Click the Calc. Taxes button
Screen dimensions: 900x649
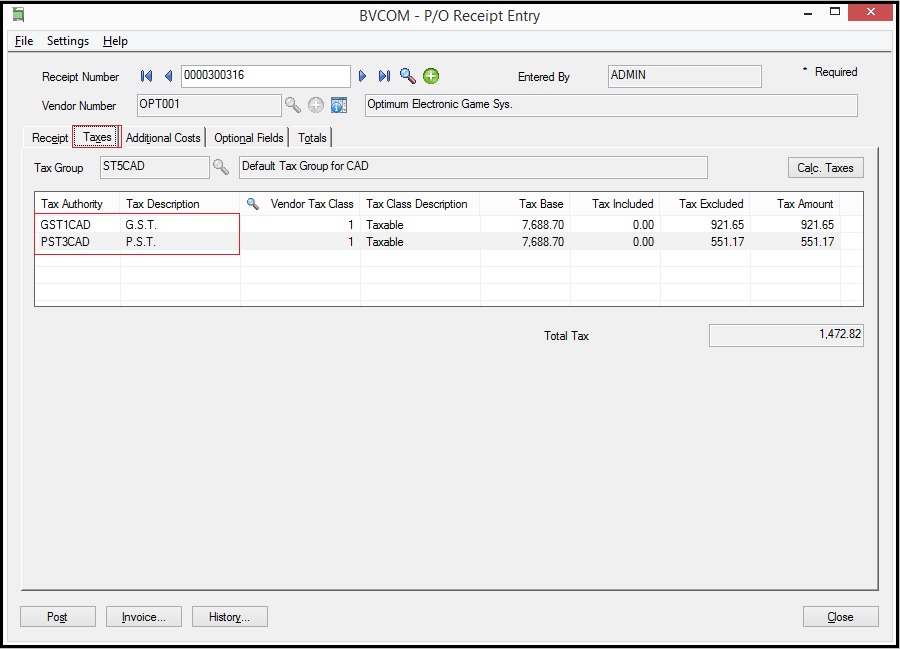[x=825, y=168]
